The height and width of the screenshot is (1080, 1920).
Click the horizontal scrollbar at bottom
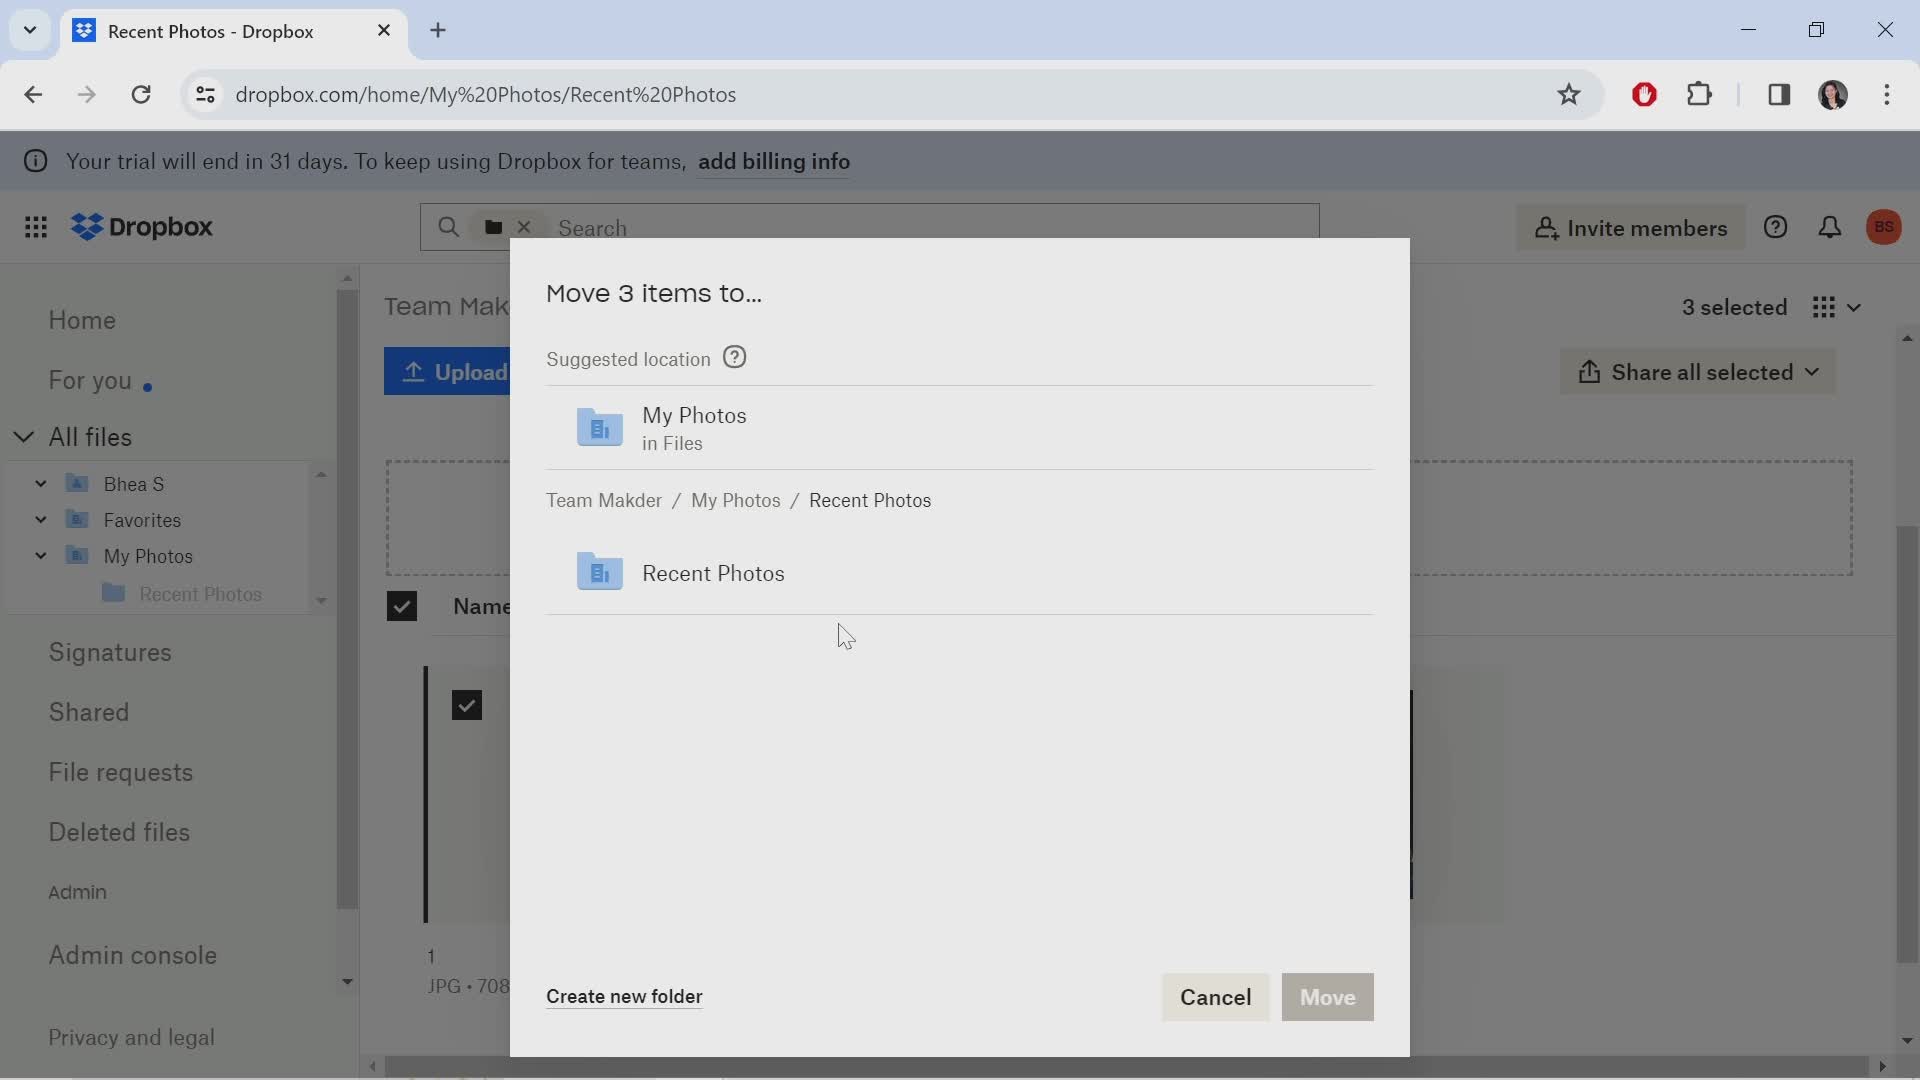(x=1127, y=1066)
